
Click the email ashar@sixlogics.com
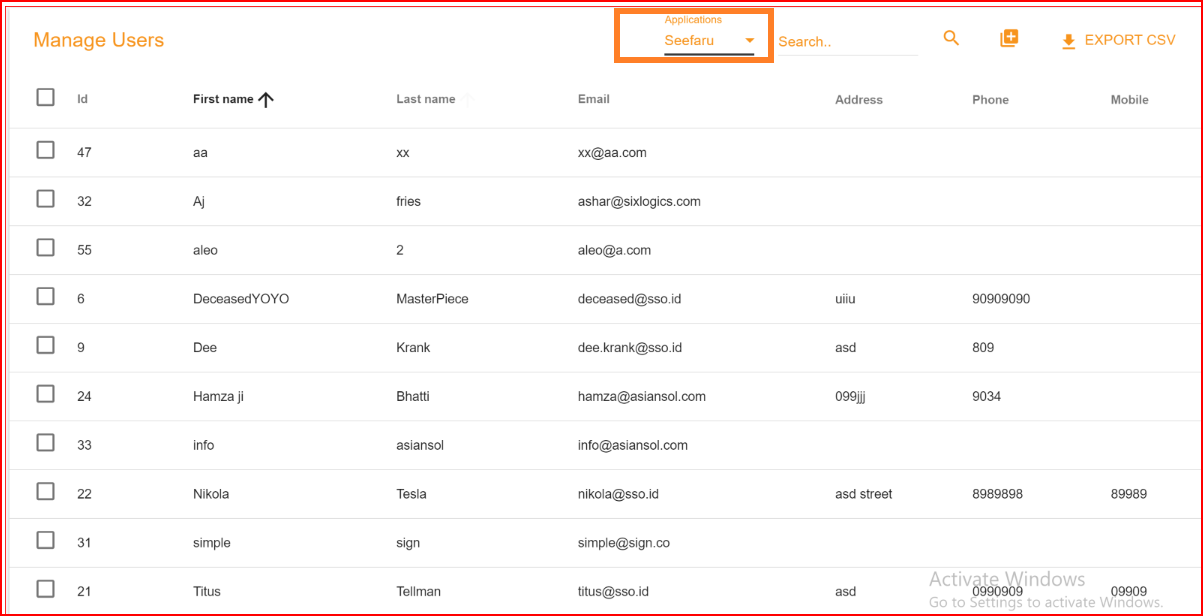639,202
